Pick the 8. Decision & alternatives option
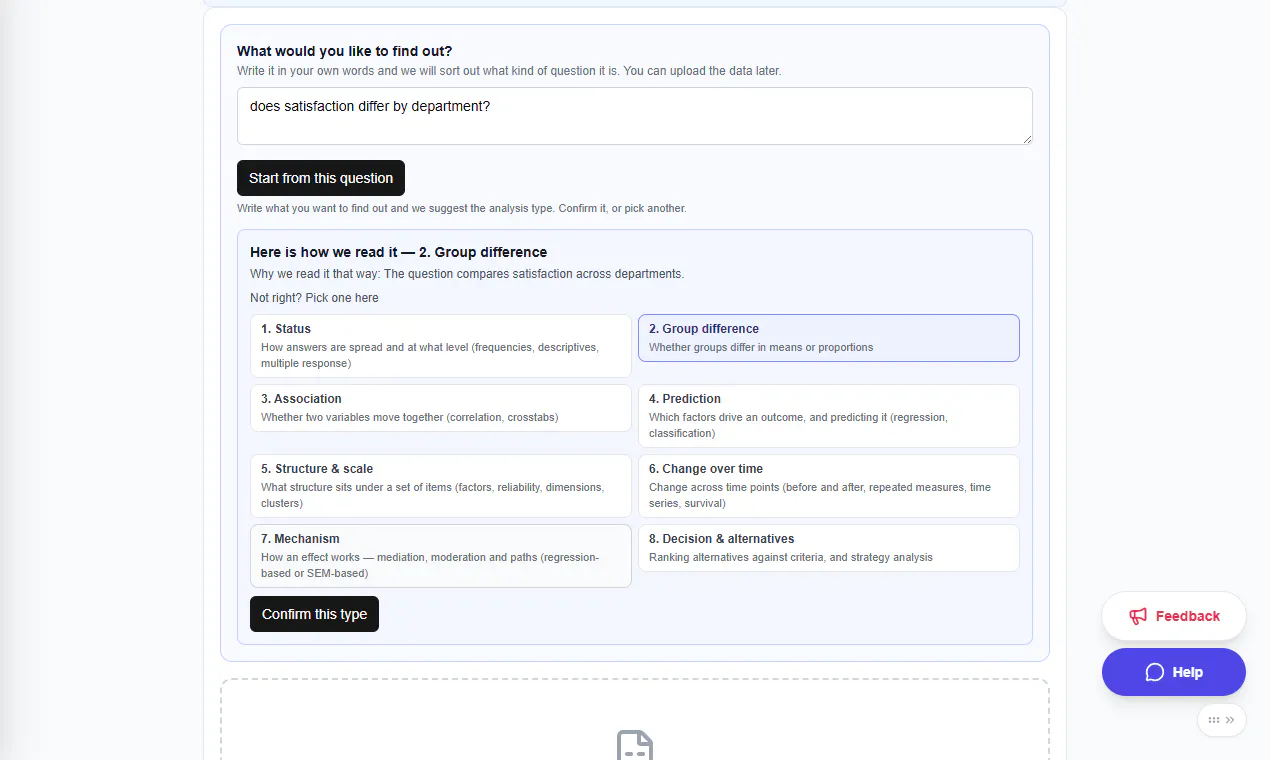 point(829,548)
